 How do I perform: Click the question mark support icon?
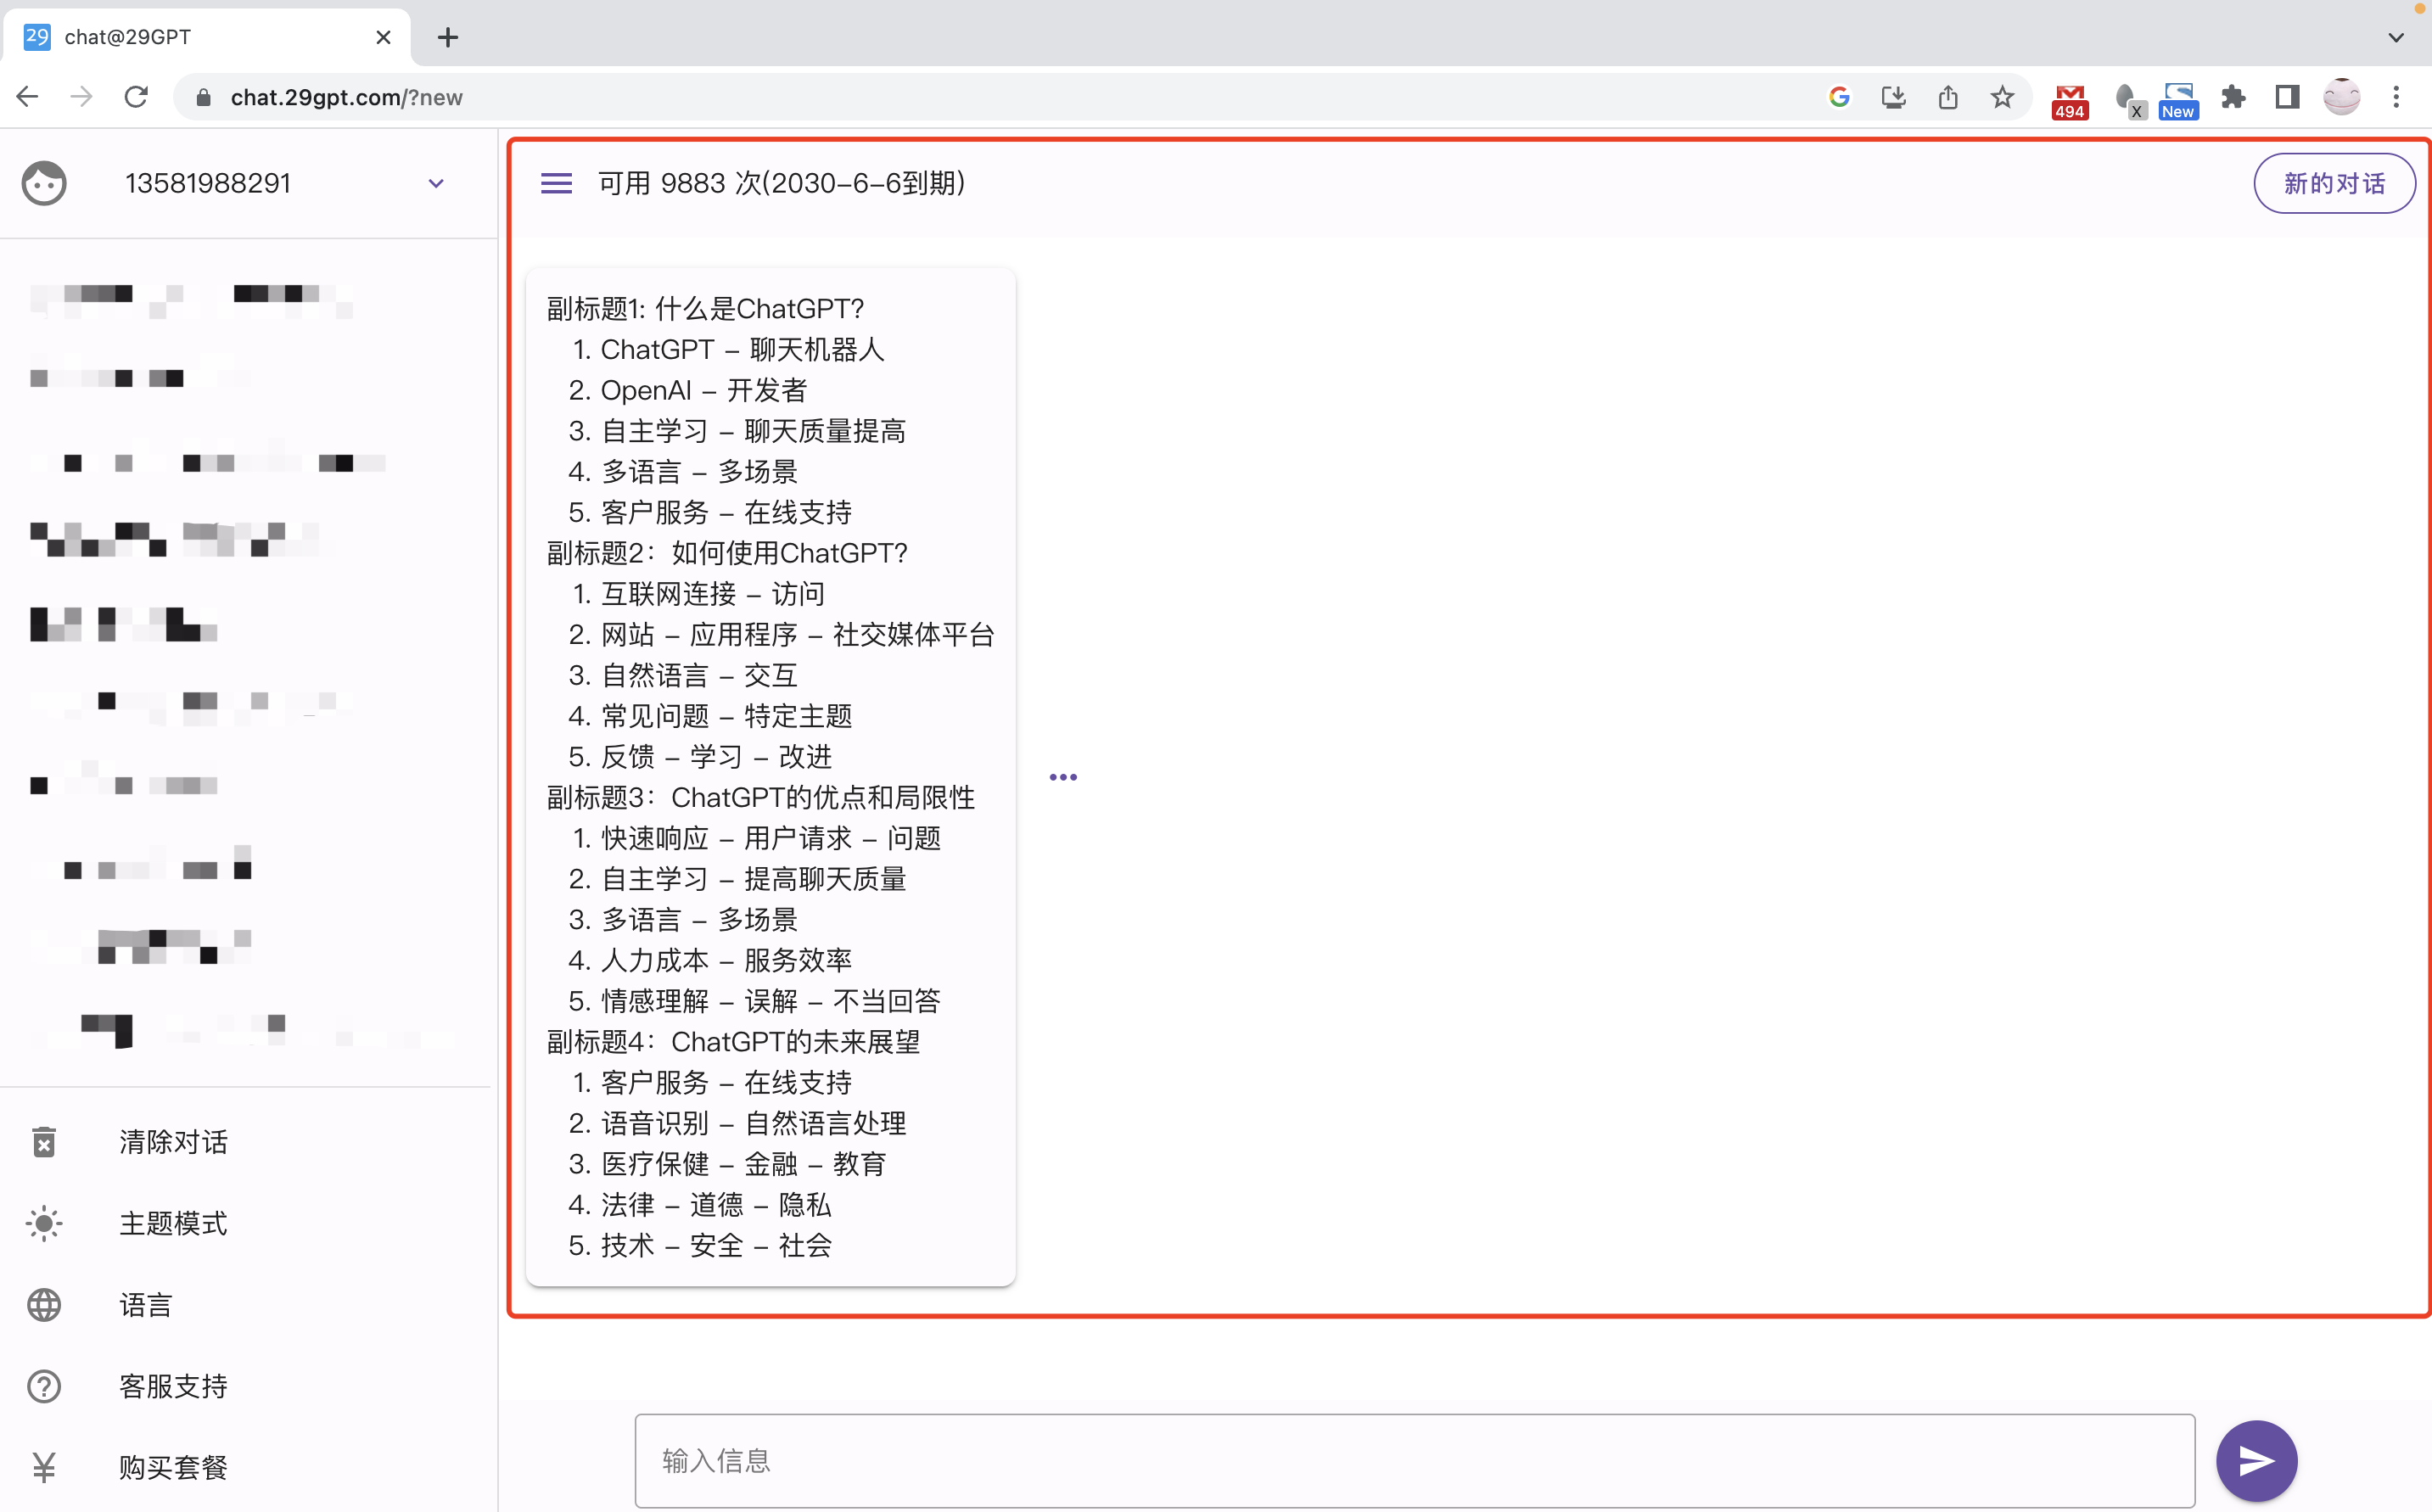coord(44,1386)
